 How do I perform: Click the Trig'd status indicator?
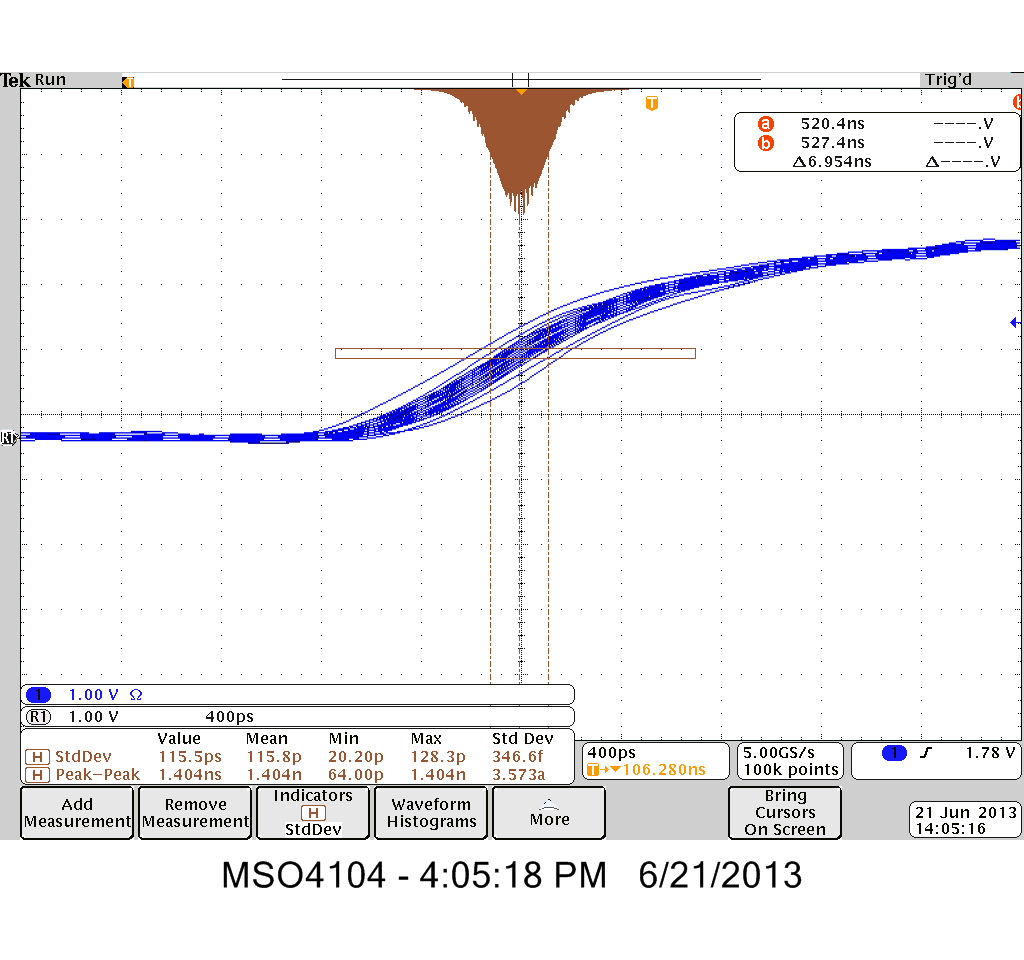(948, 79)
